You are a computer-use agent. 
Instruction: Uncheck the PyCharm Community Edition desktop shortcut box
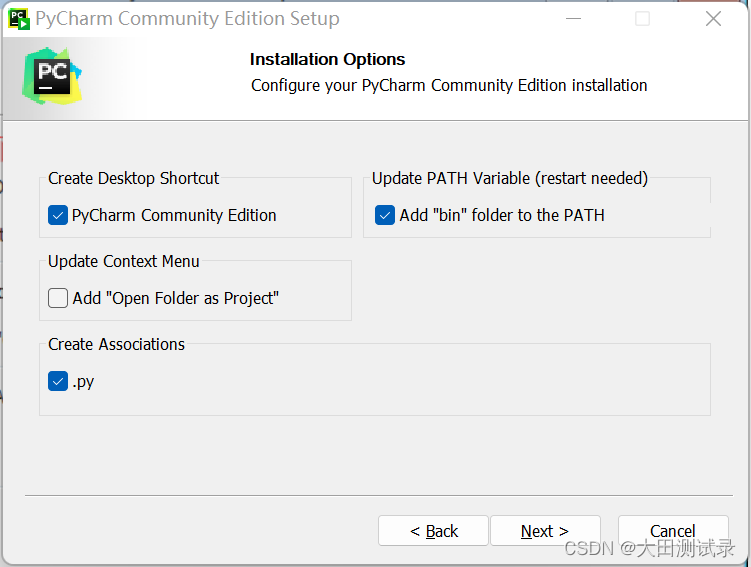pyautogui.click(x=58, y=215)
